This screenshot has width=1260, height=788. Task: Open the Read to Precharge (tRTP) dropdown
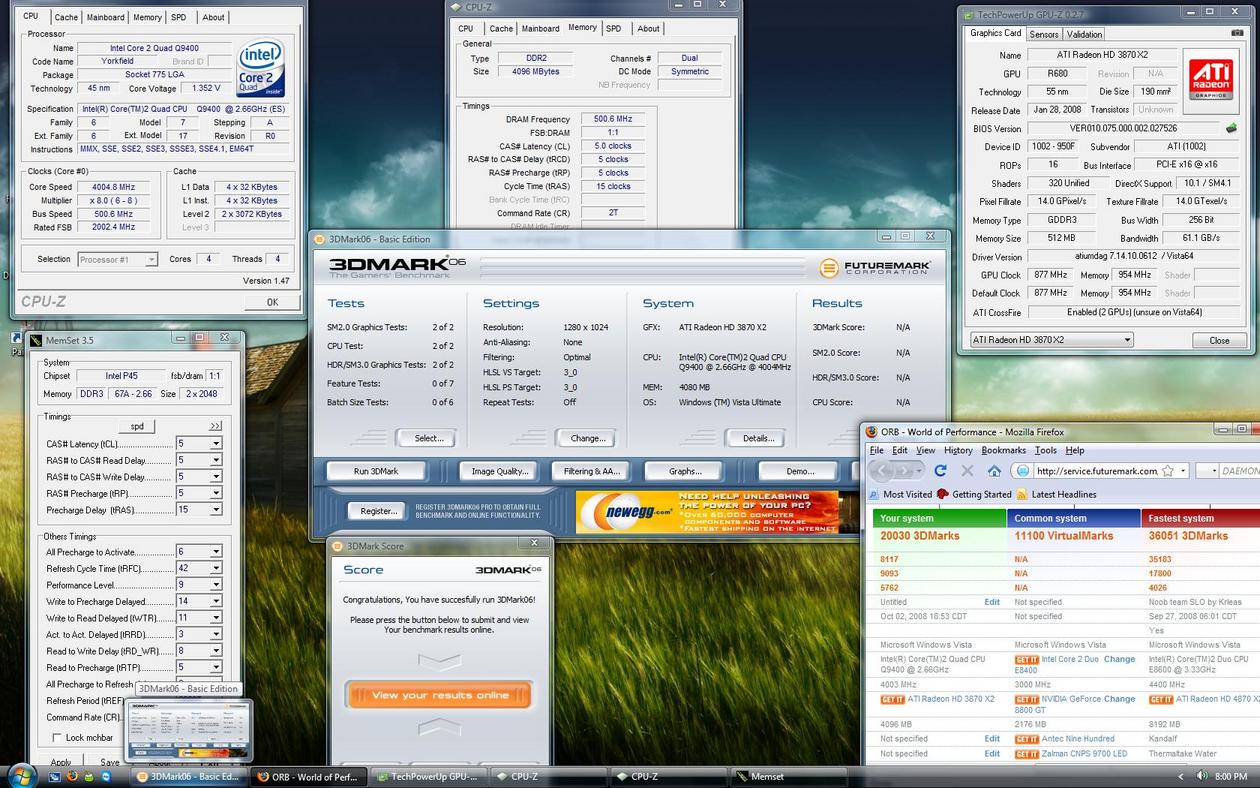pyautogui.click(x=215, y=667)
